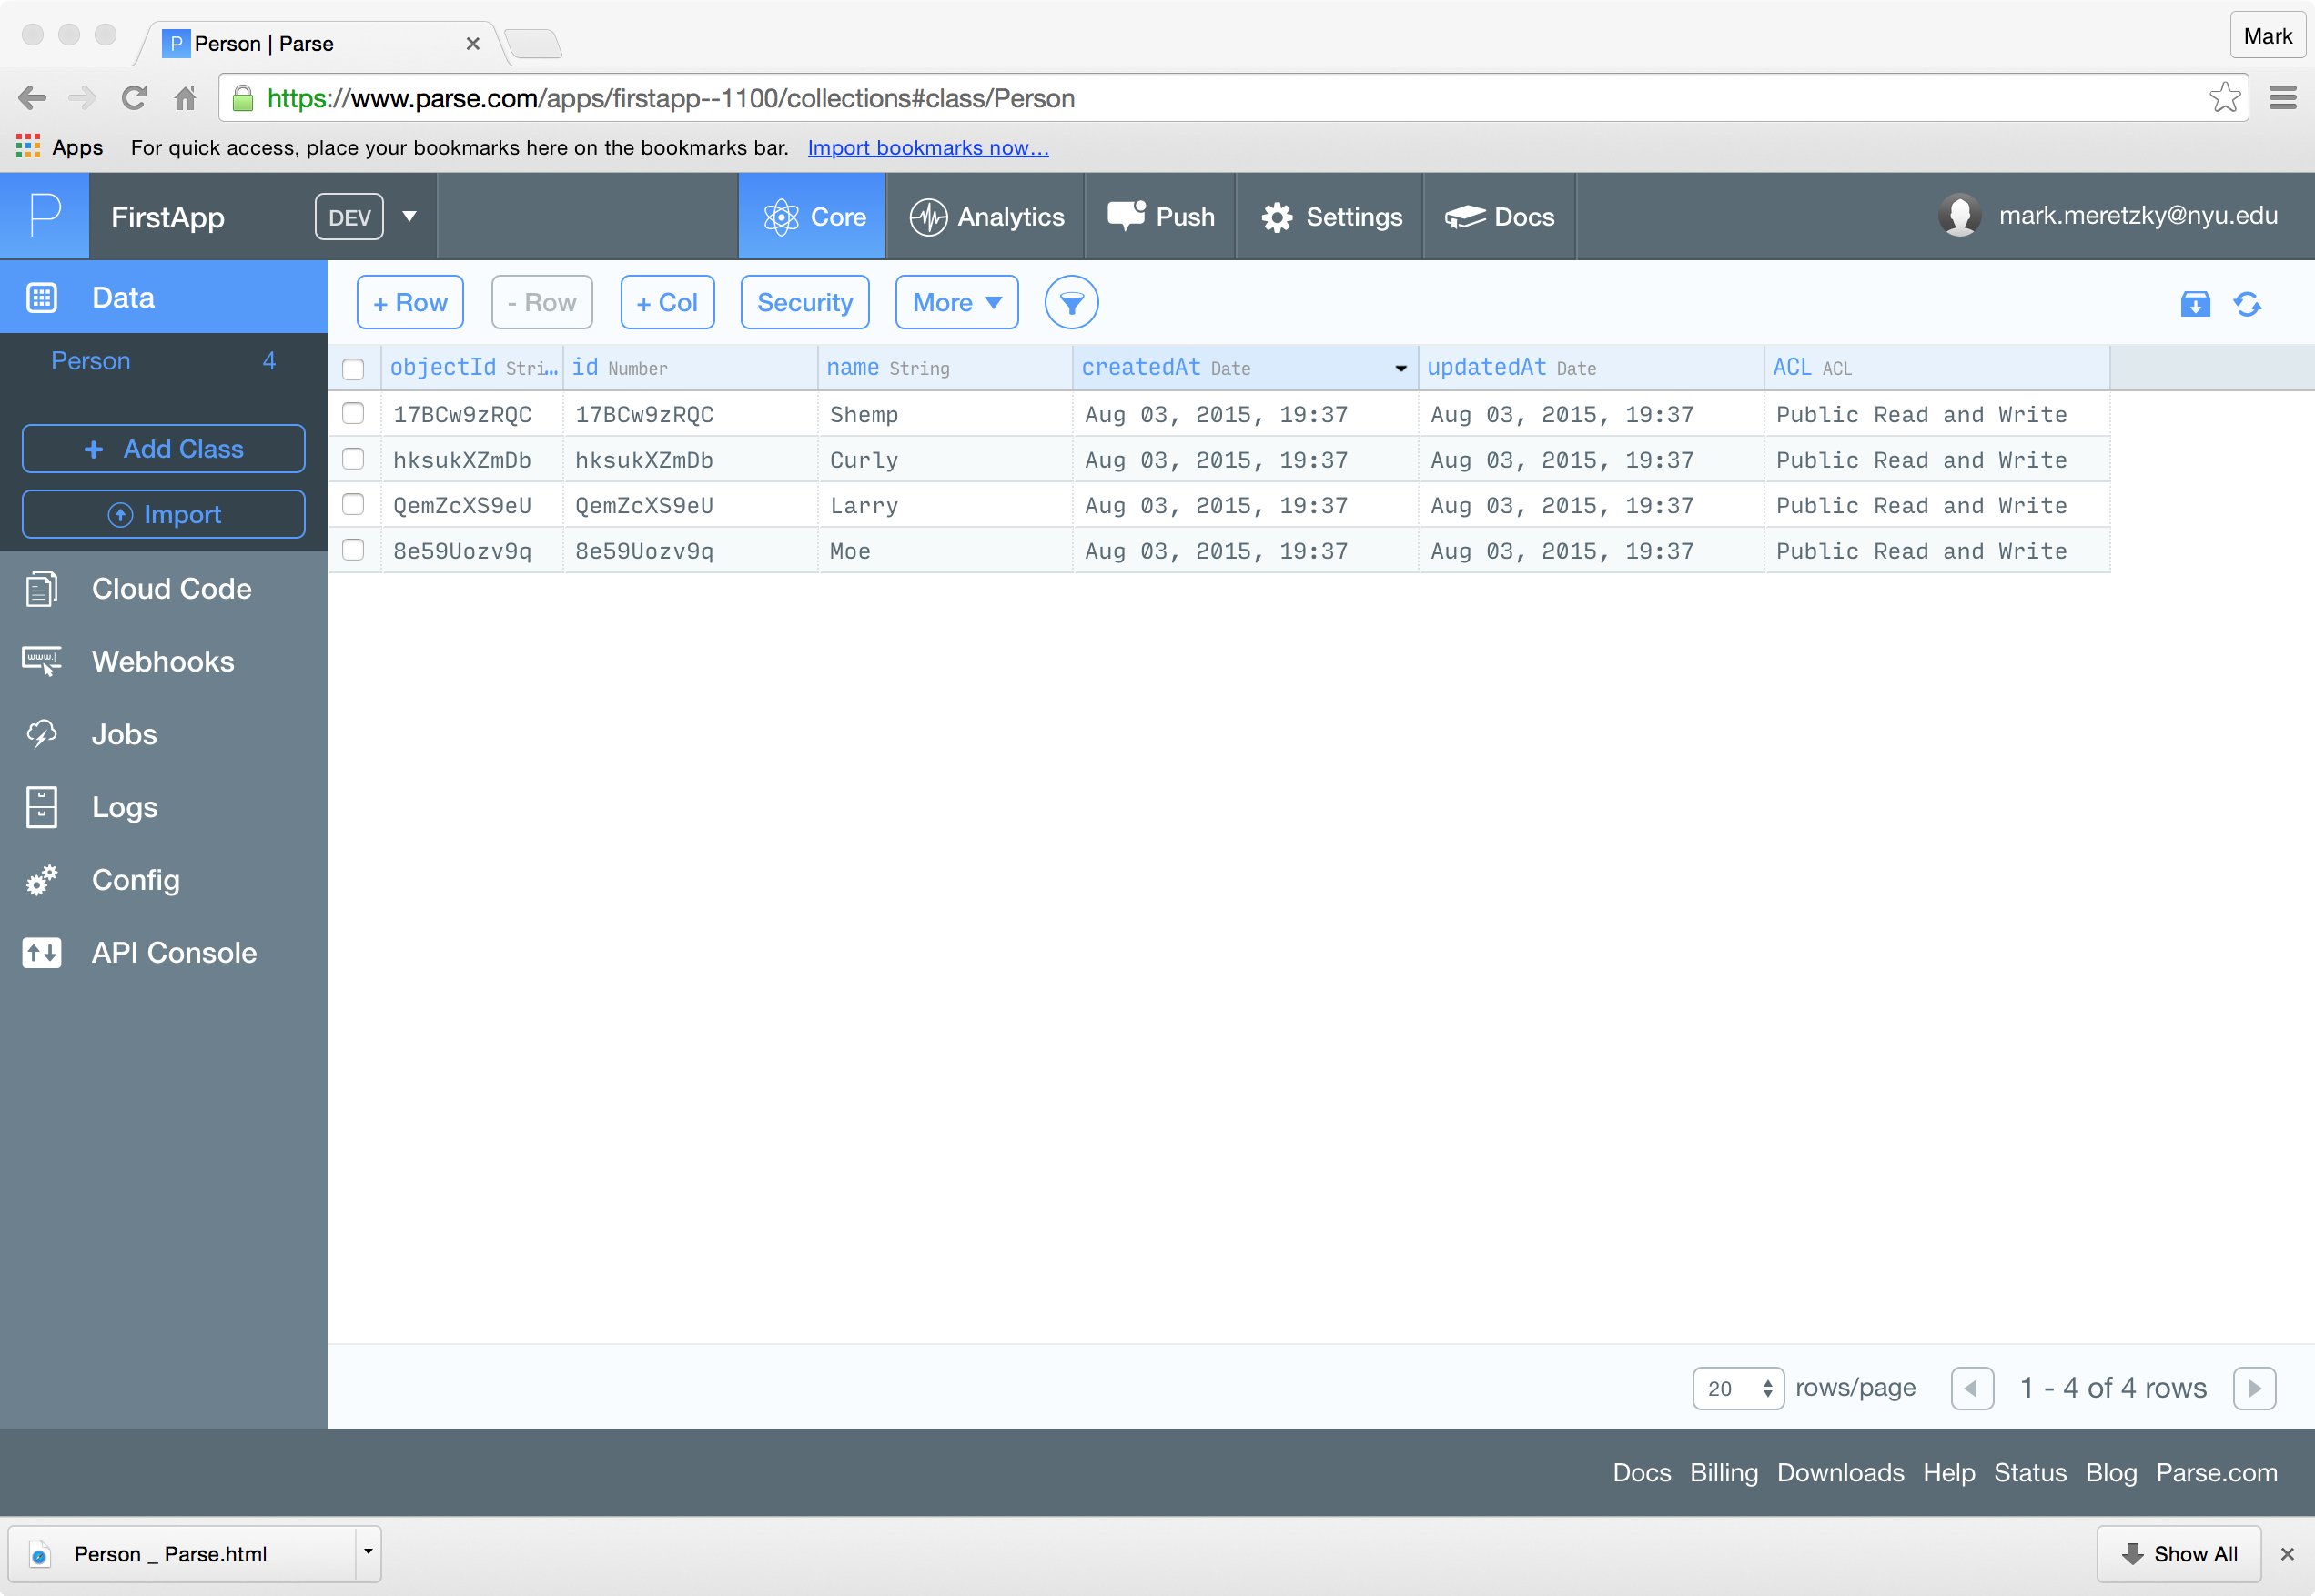The height and width of the screenshot is (1596, 2315).
Task: Switch to the Push tab
Action: 1161,216
